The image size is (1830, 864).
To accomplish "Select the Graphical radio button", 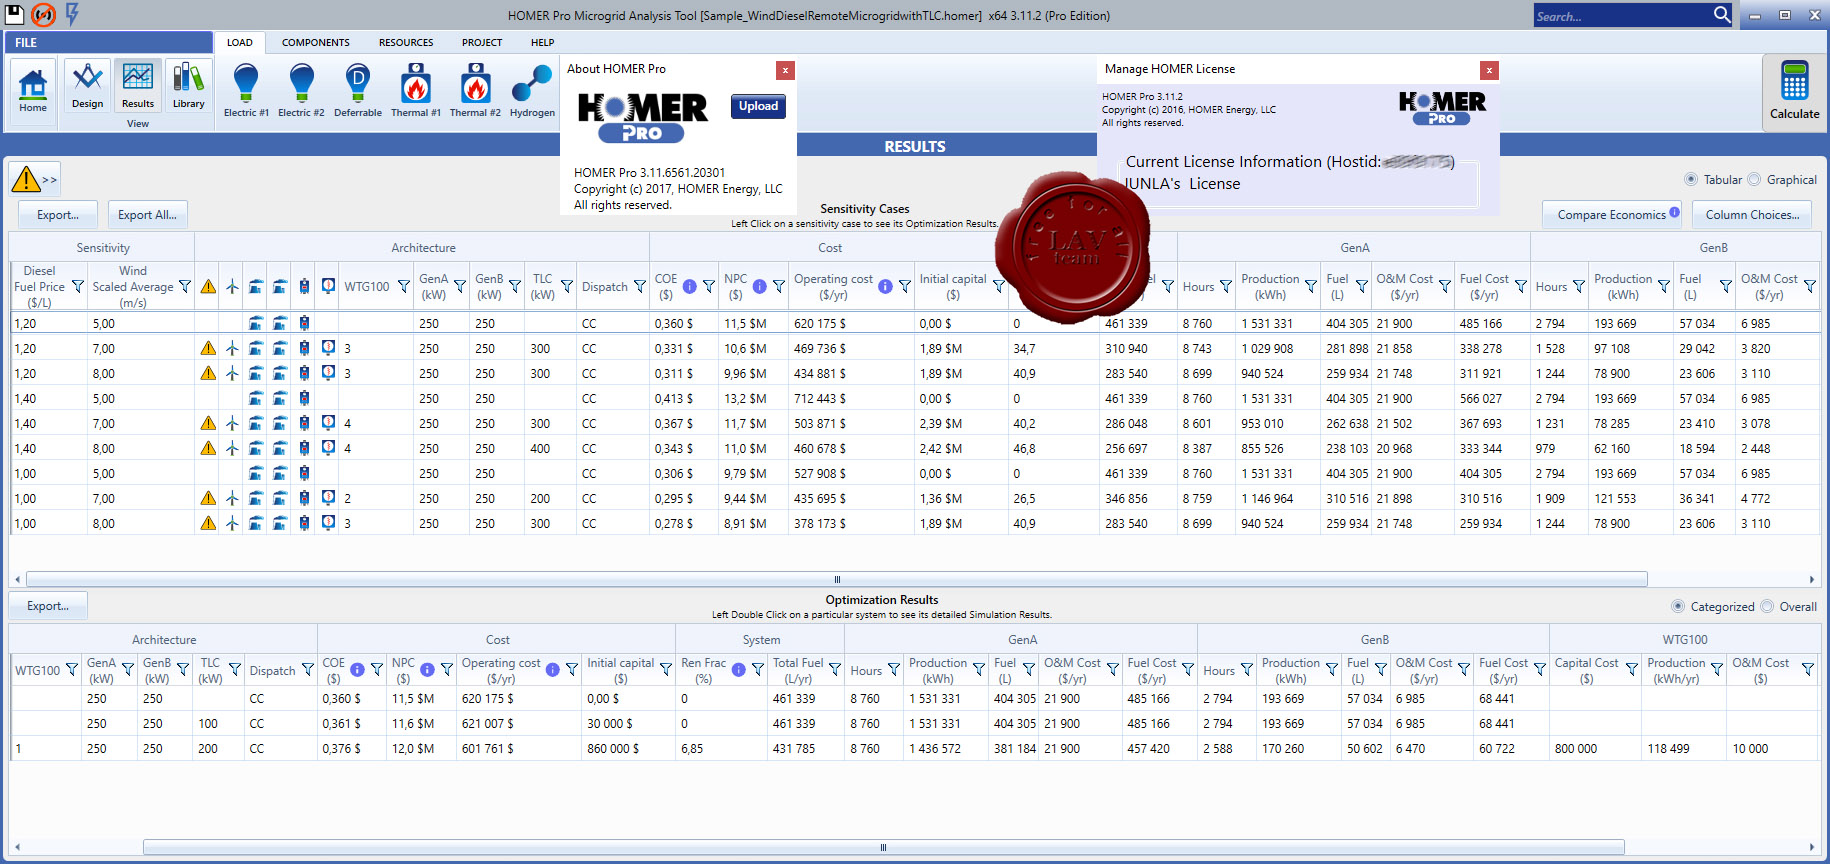I will click(x=1754, y=180).
